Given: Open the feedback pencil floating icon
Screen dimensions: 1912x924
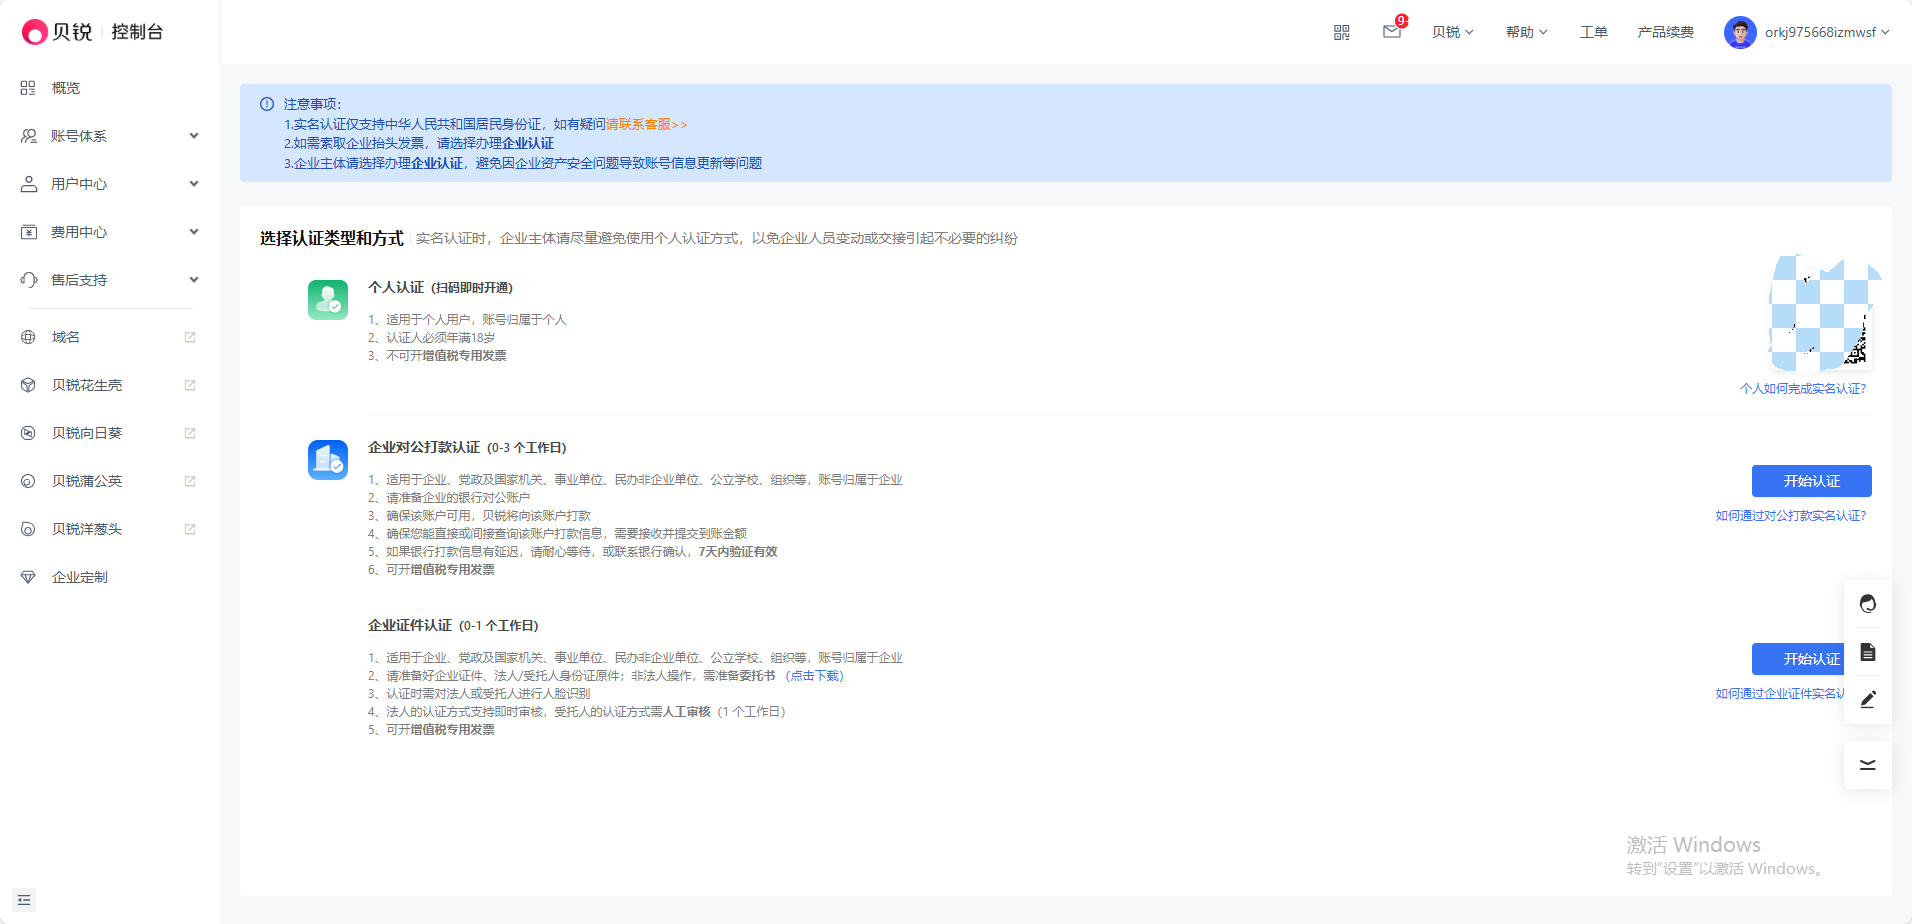Looking at the screenshot, I should click(x=1867, y=700).
